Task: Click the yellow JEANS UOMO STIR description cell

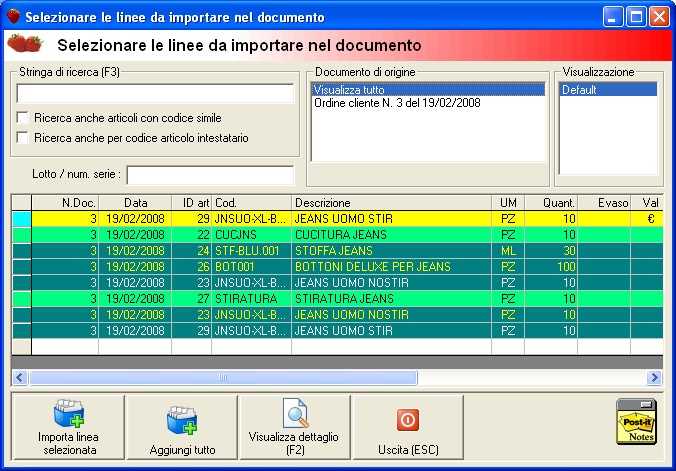Action: pyautogui.click(x=391, y=219)
